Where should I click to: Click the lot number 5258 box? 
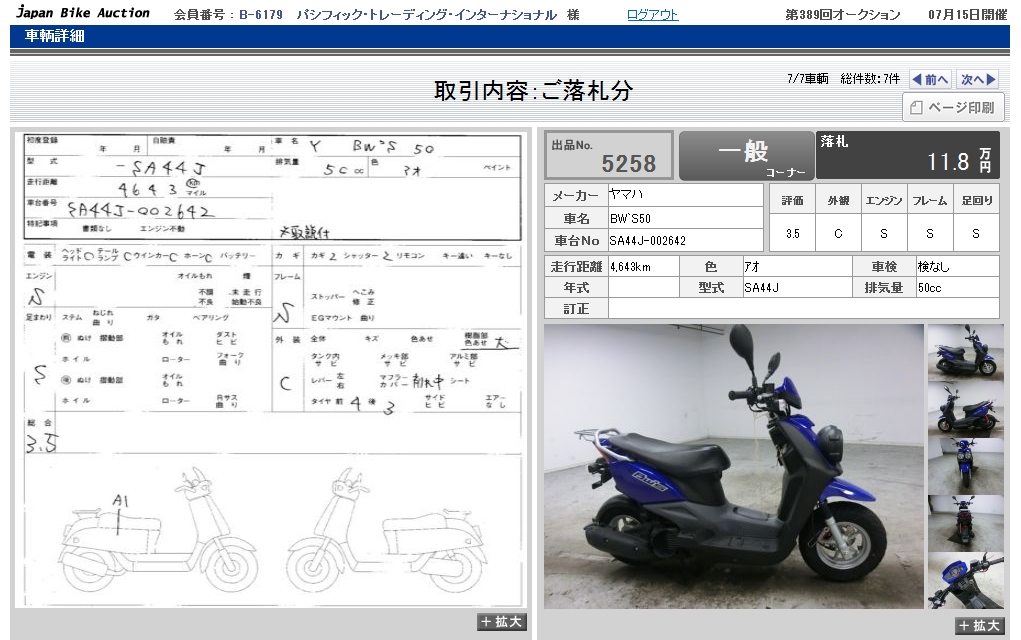(608, 155)
